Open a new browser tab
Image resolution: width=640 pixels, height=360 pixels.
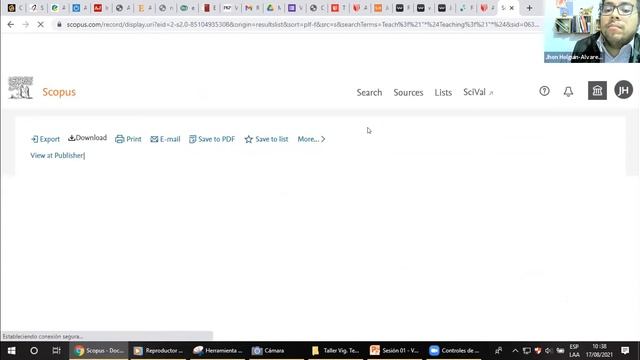coord(529,8)
